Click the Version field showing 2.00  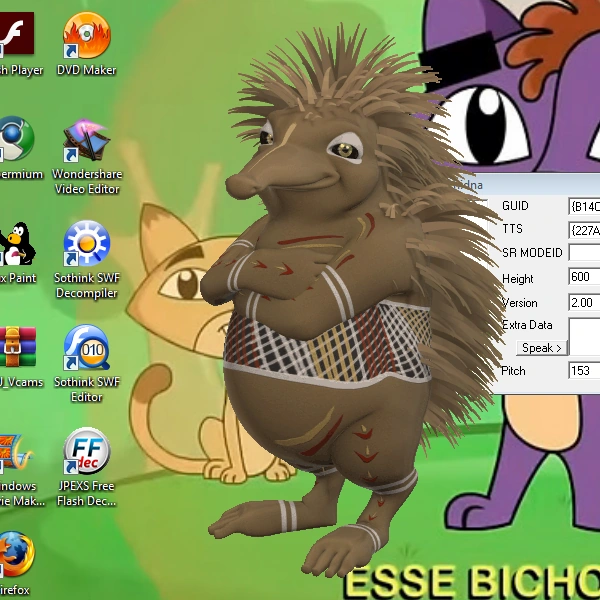point(584,302)
